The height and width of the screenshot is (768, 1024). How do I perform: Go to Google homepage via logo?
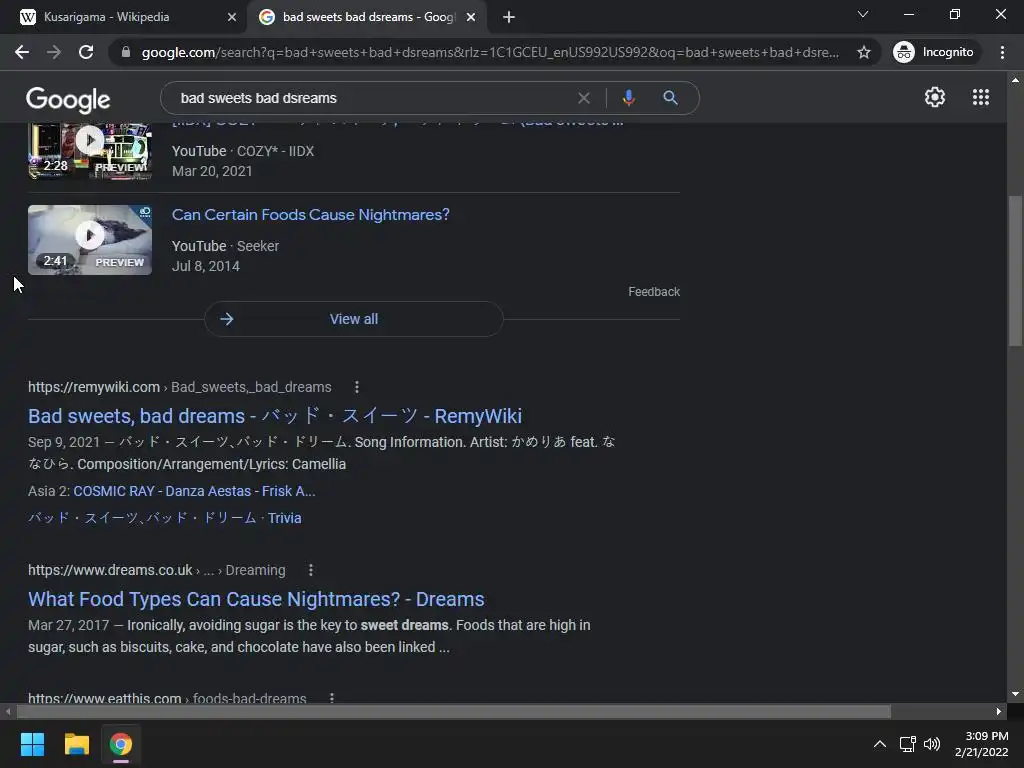tap(68, 99)
